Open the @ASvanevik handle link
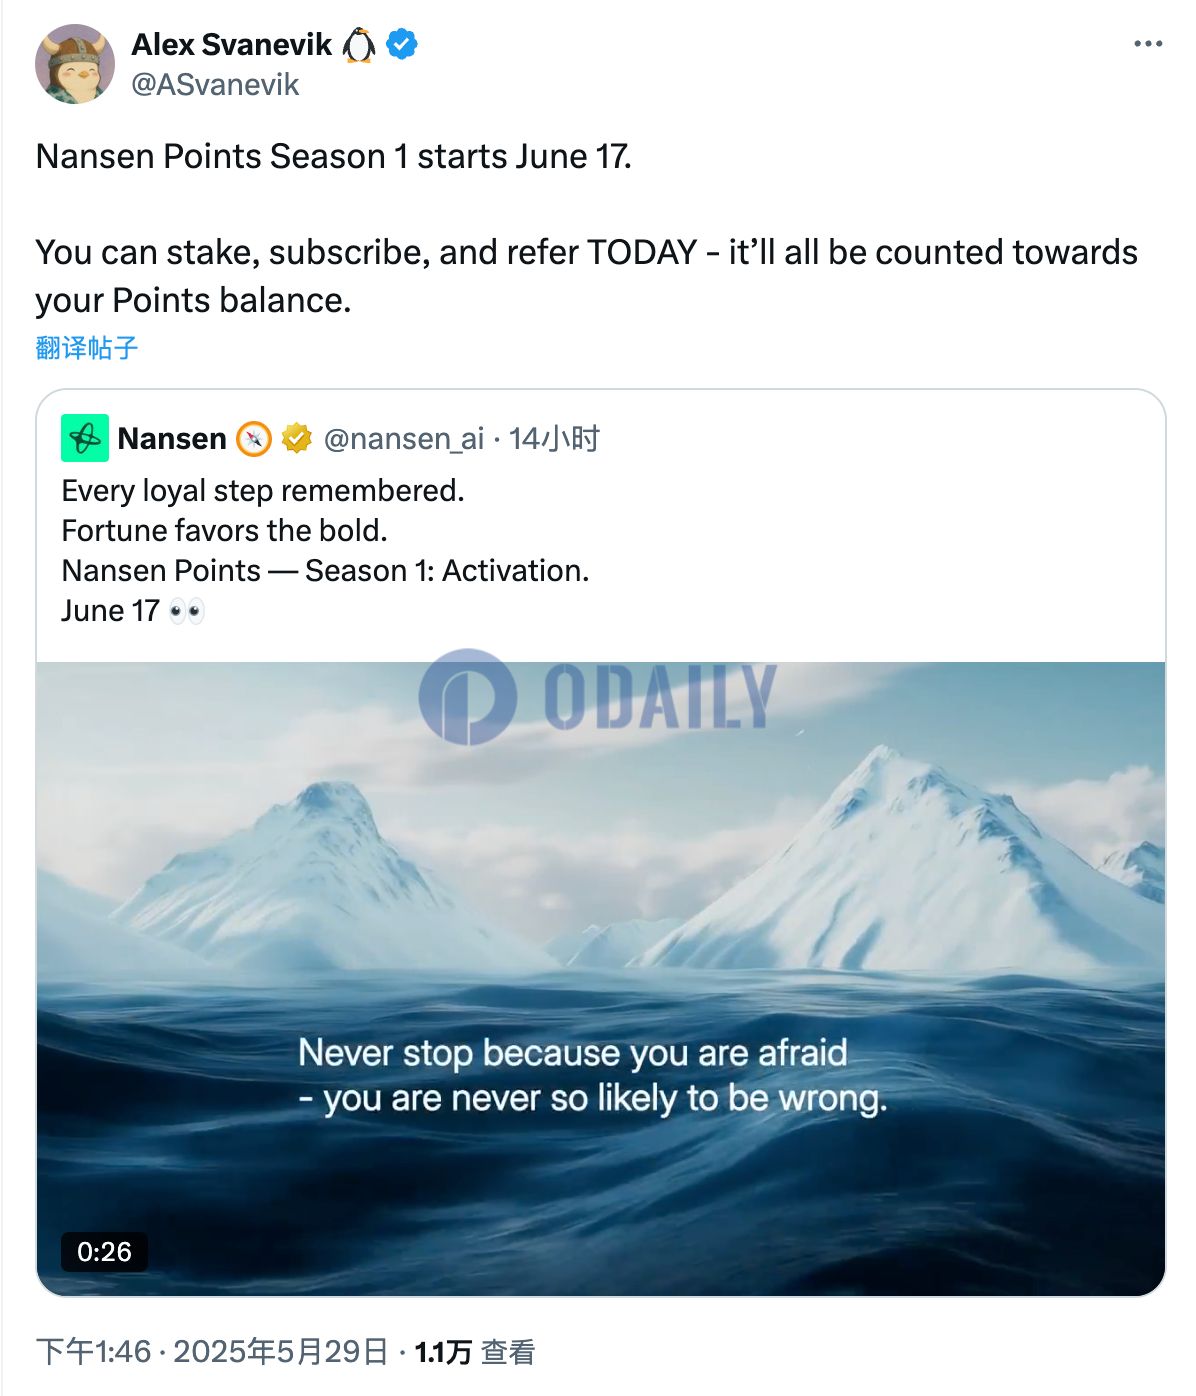This screenshot has height=1396, width=1196. point(215,84)
